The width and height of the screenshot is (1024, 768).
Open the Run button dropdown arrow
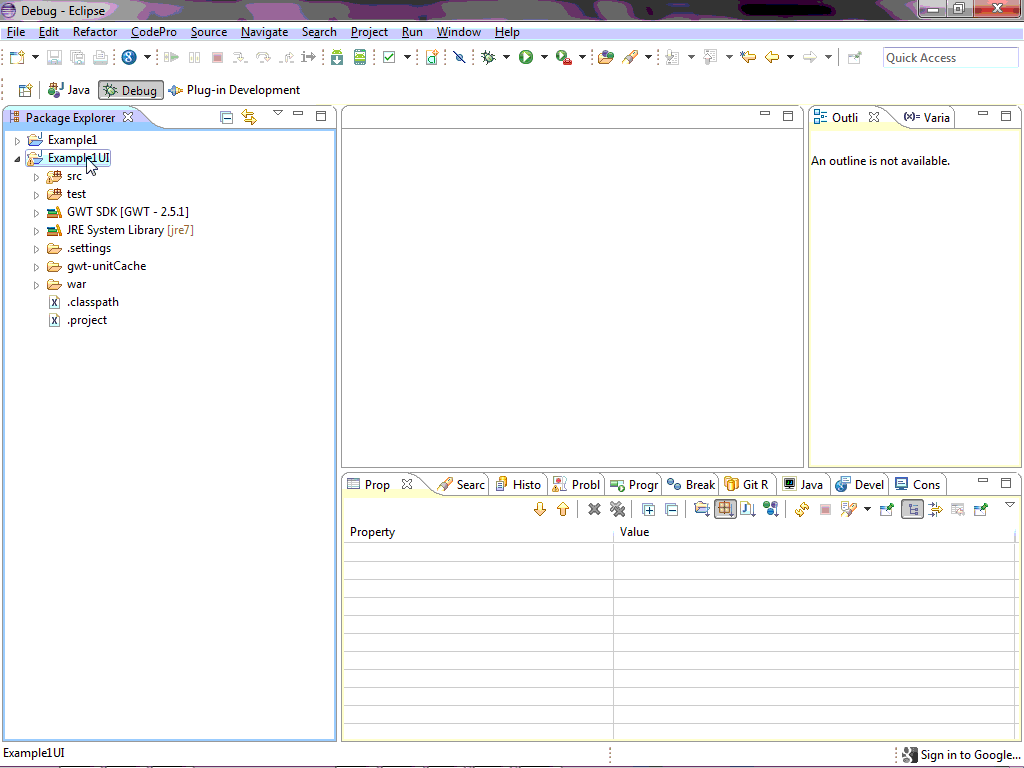point(544,57)
